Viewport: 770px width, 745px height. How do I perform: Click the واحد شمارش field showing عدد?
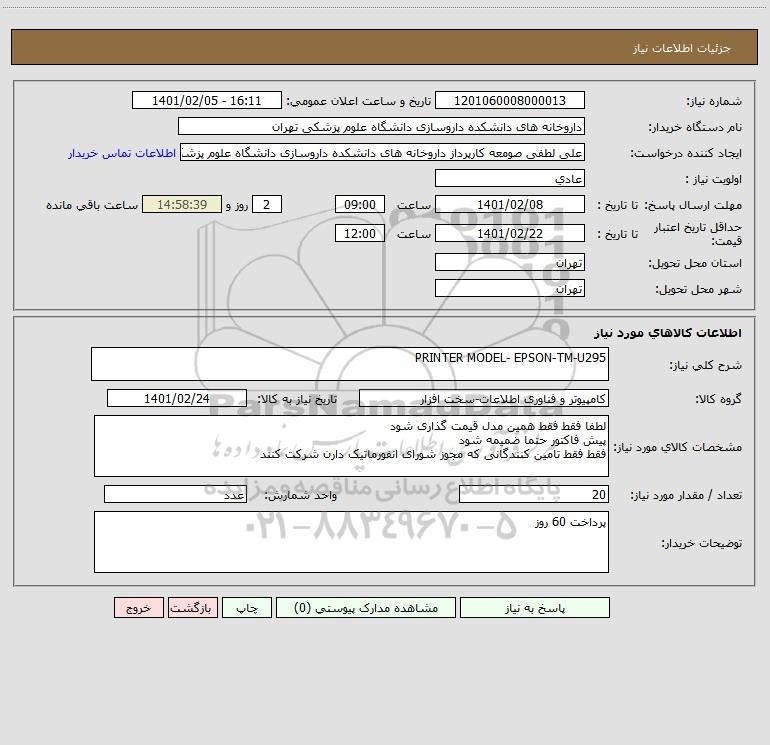175,494
